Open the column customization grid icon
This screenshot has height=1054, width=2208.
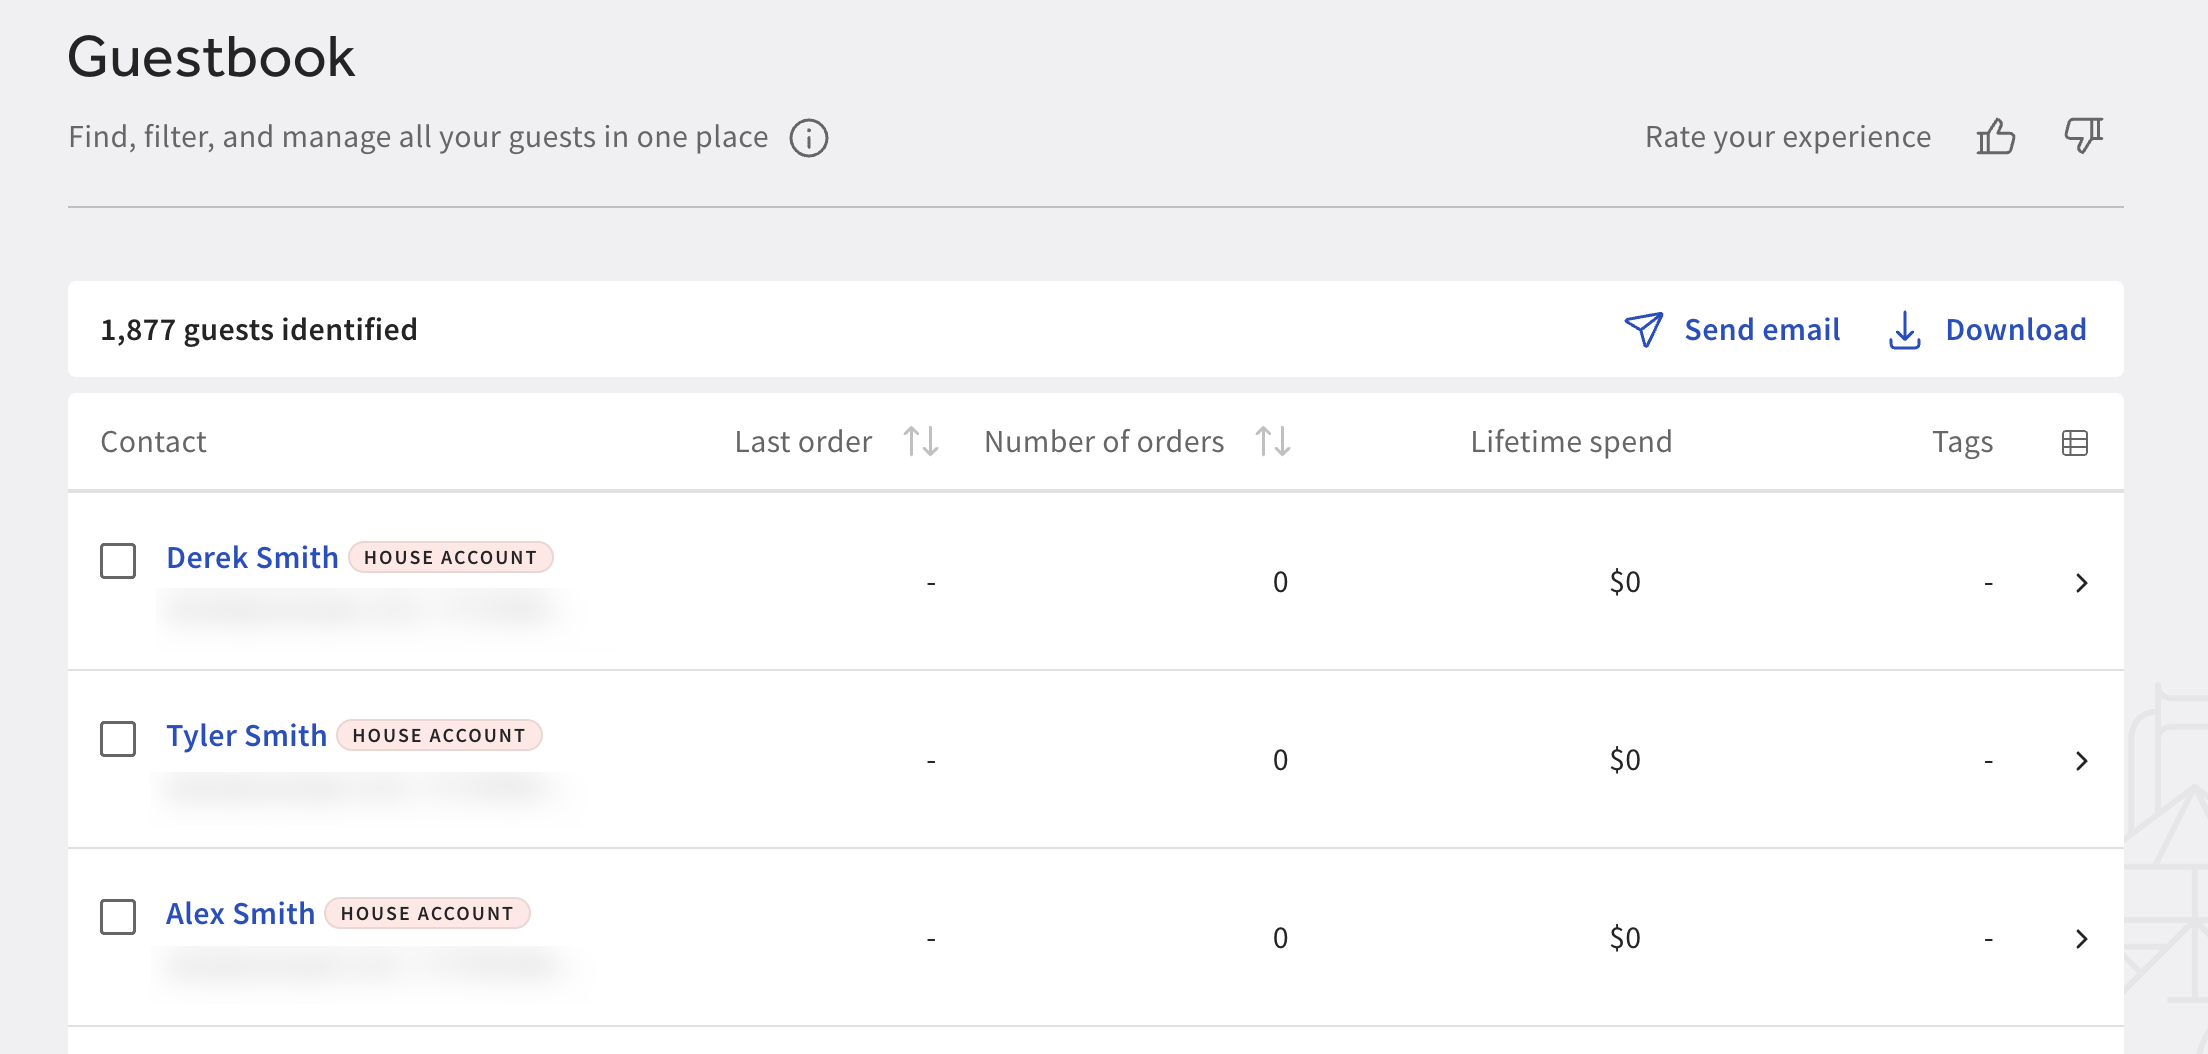(2077, 441)
